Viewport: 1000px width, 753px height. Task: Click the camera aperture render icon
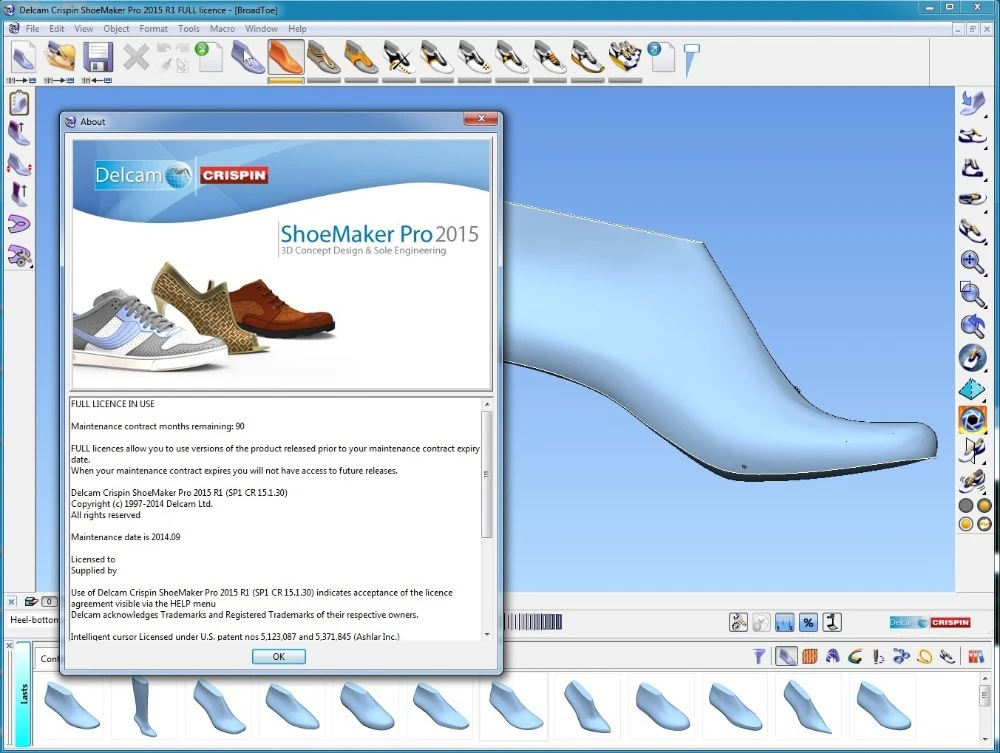click(x=972, y=420)
